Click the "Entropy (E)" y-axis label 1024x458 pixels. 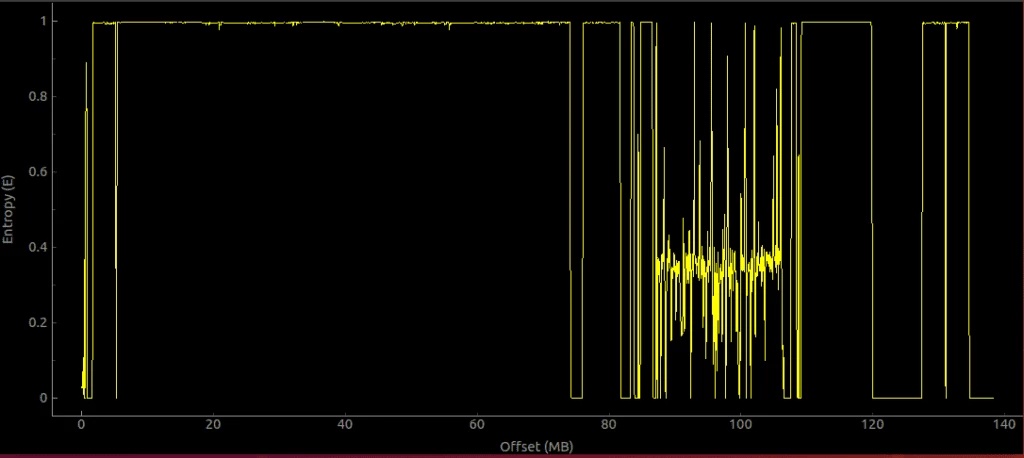coord(9,210)
